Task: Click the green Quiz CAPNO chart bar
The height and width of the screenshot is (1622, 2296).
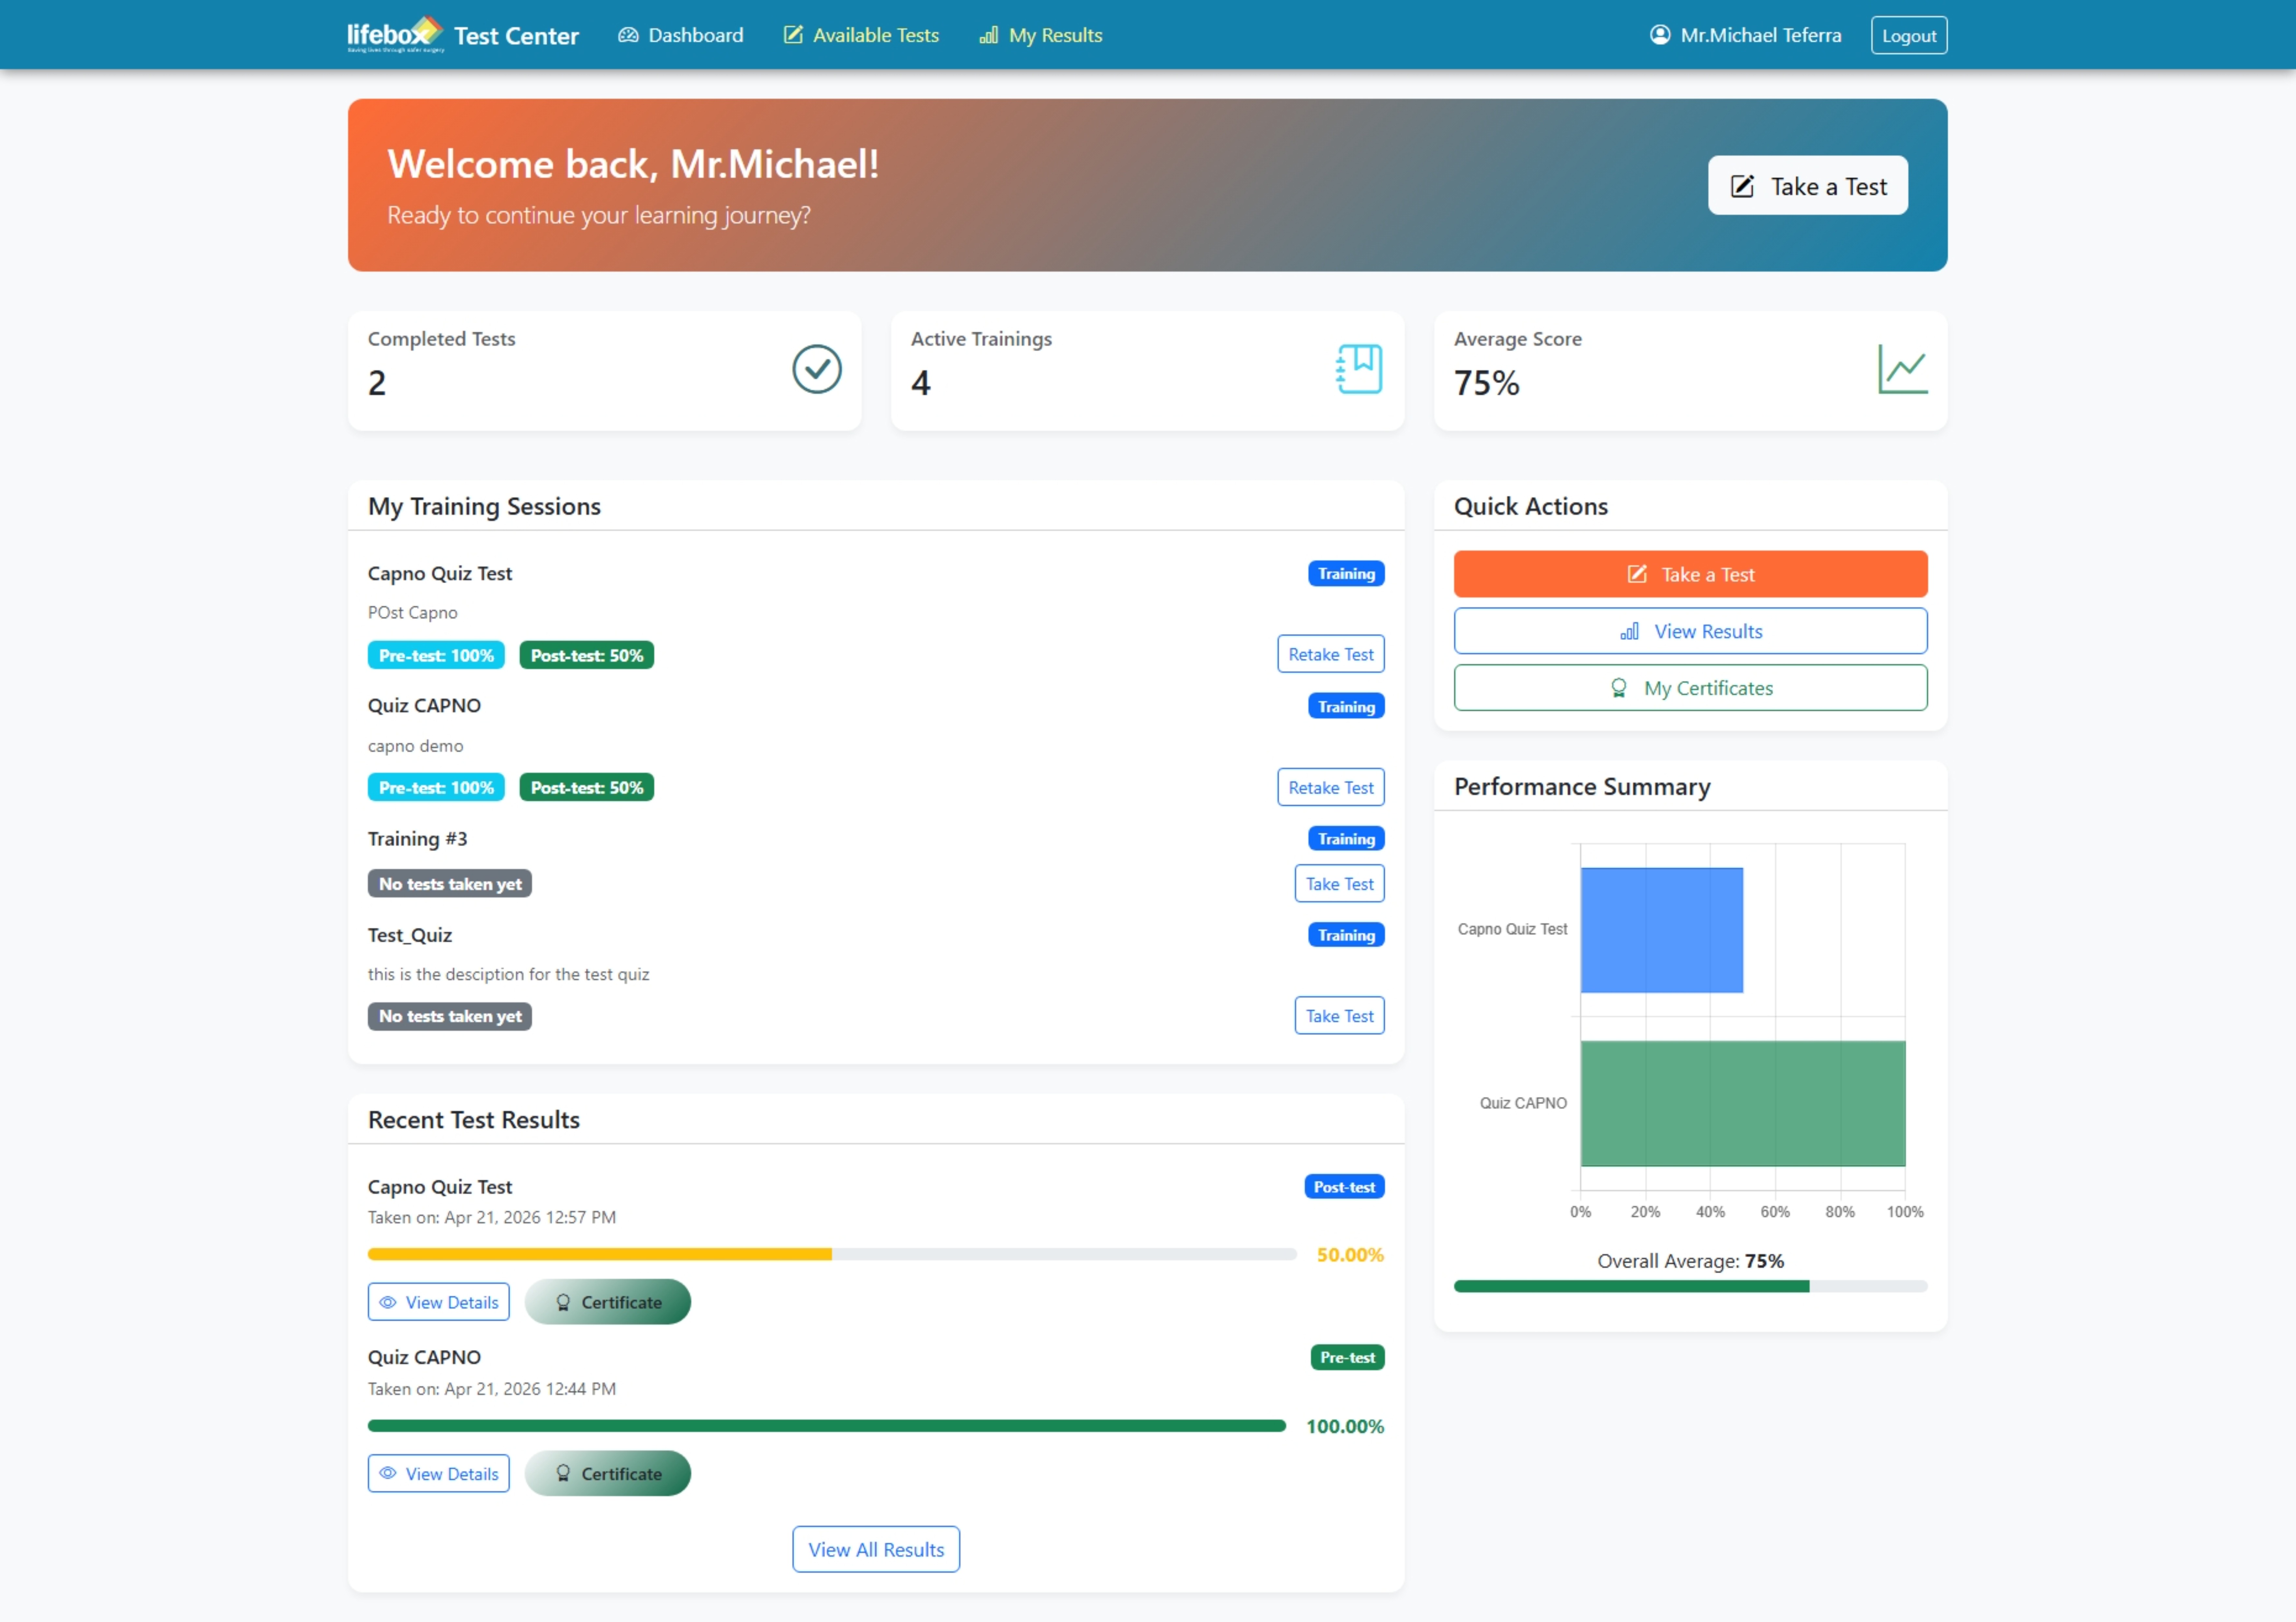Action: [1743, 1103]
